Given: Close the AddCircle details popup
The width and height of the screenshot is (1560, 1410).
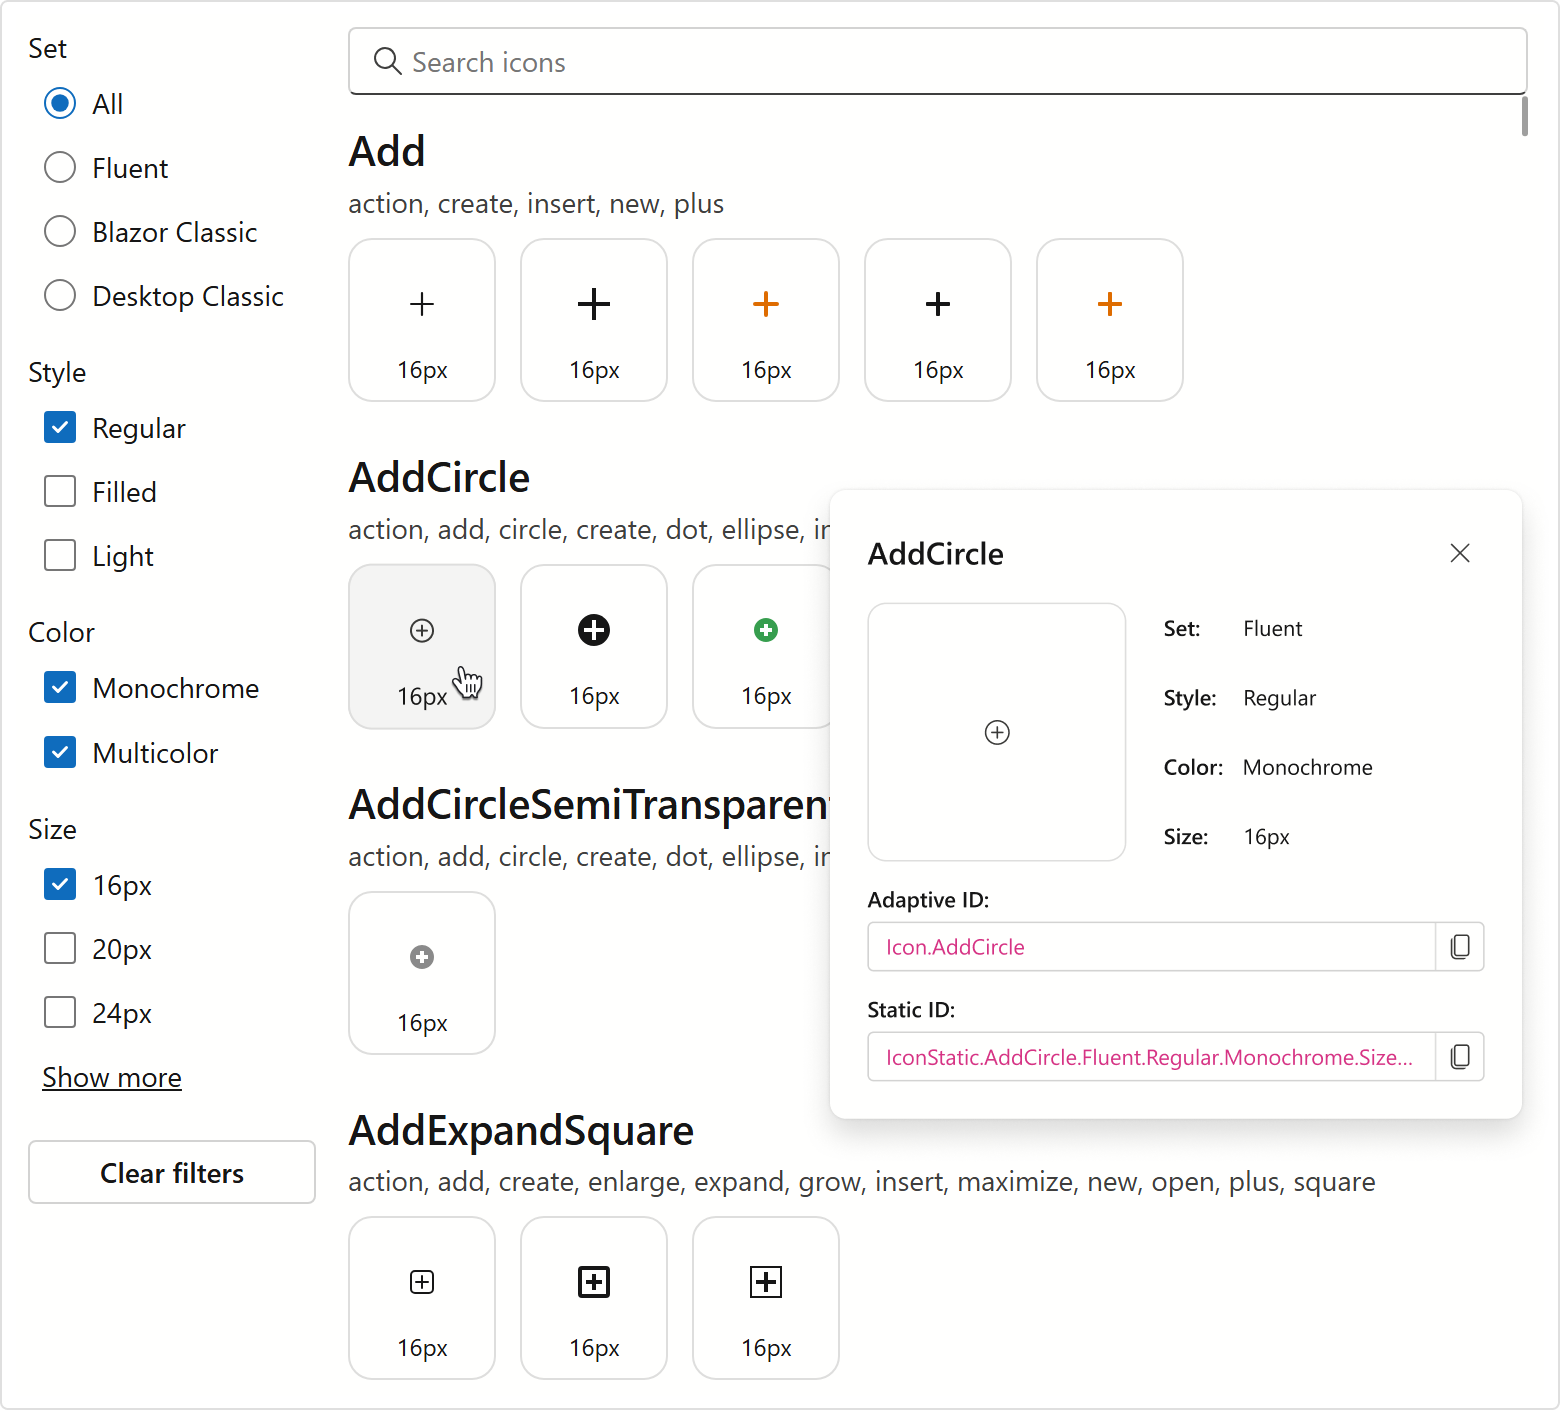Looking at the screenshot, I should pyautogui.click(x=1460, y=553).
